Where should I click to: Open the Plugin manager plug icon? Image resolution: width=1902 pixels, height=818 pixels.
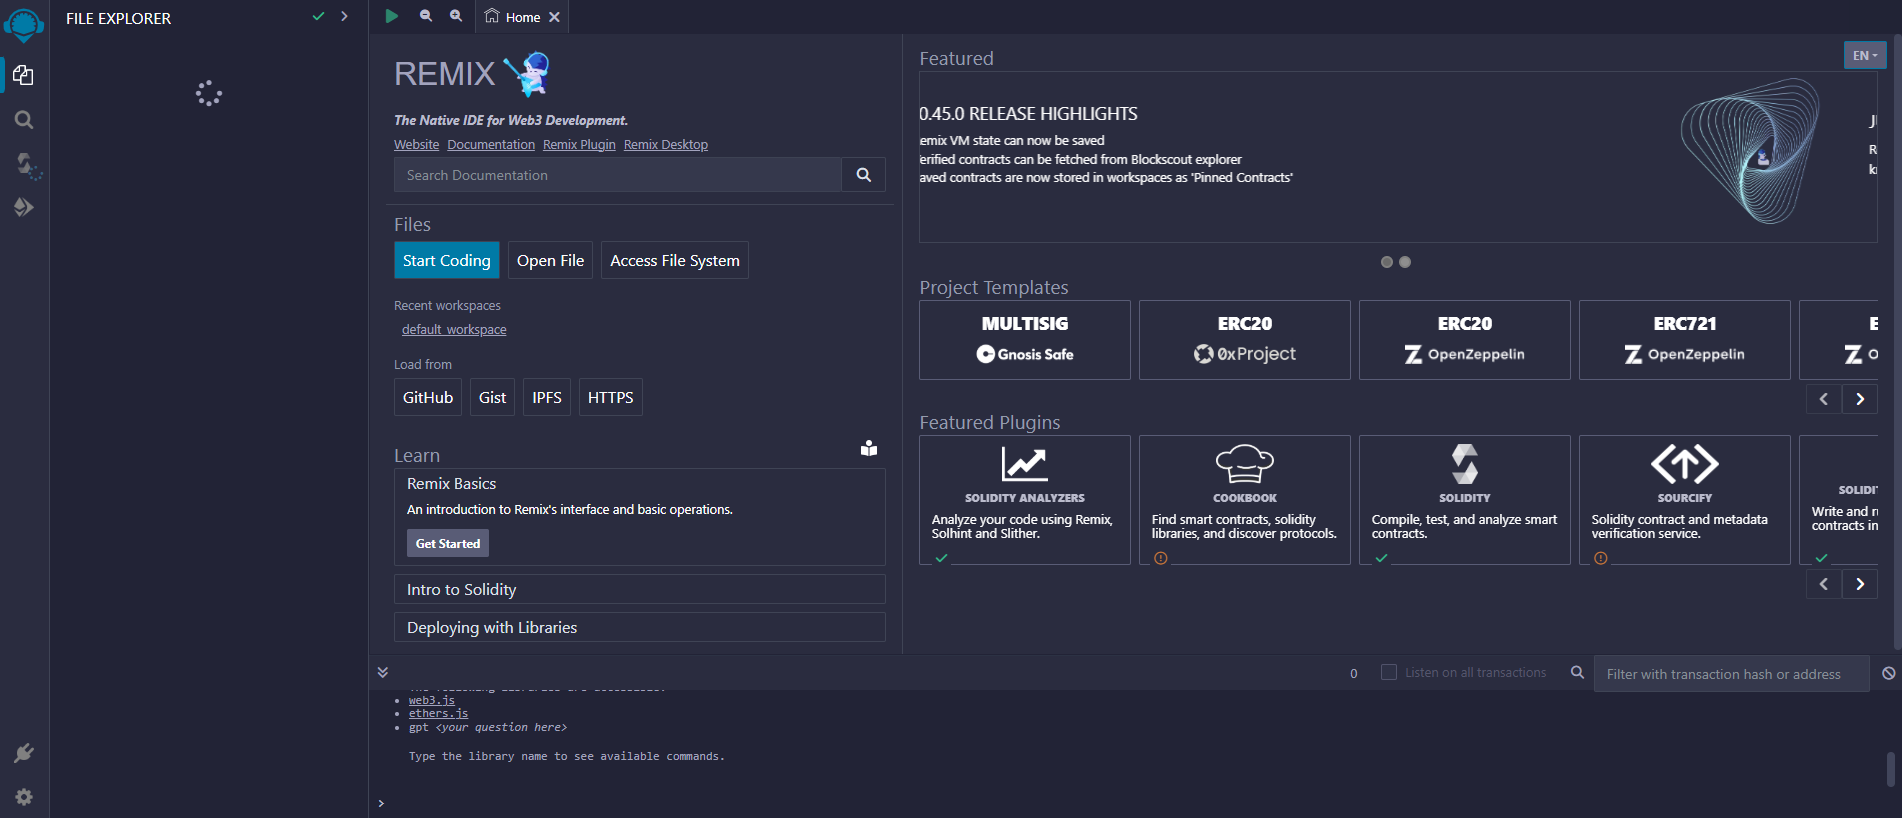[x=24, y=753]
